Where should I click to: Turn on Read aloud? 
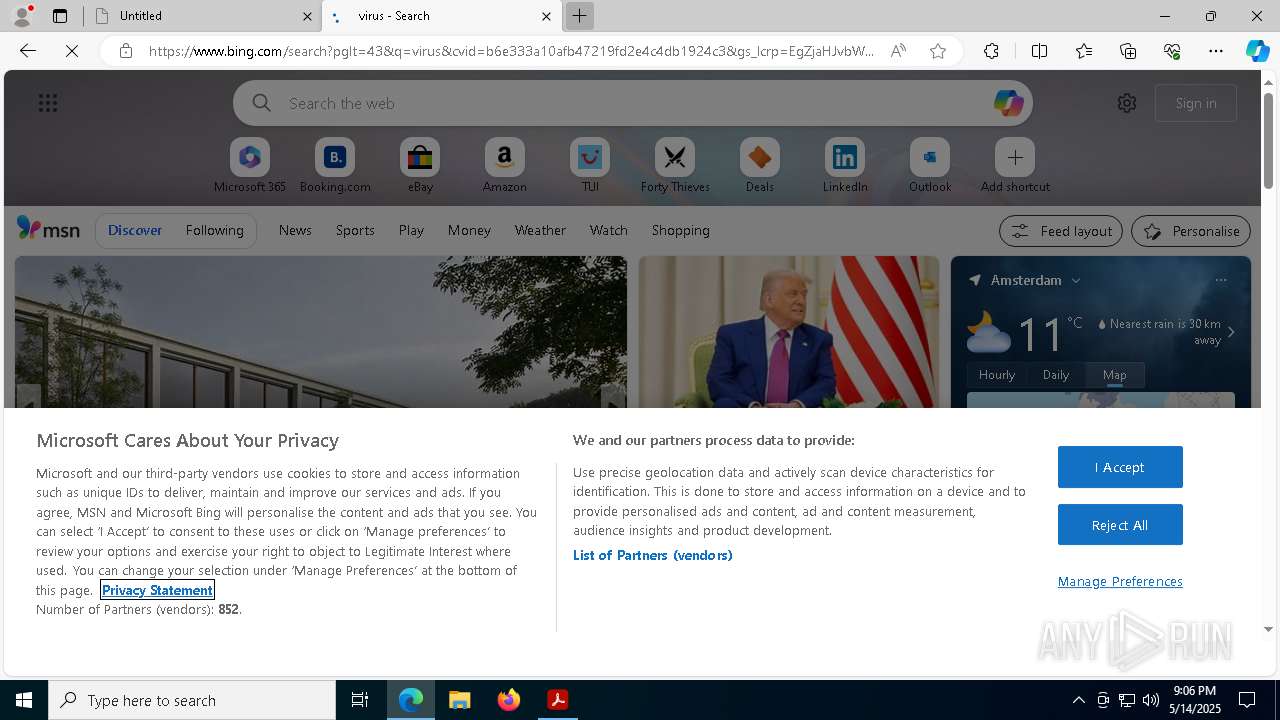click(898, 51)
